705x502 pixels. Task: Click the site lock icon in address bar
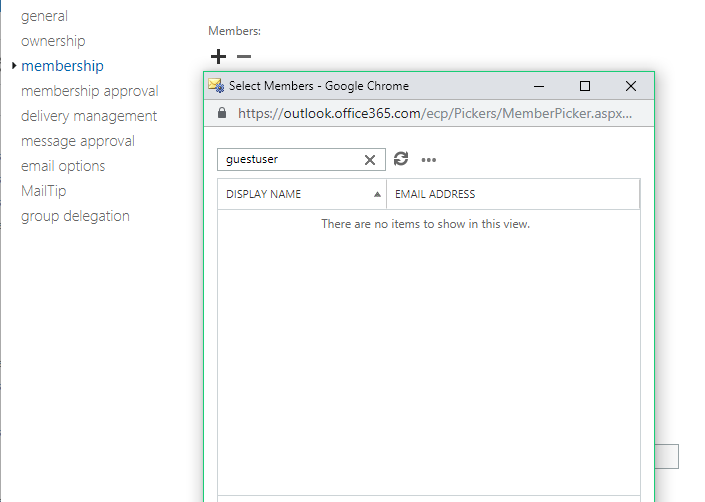[222, 113]
